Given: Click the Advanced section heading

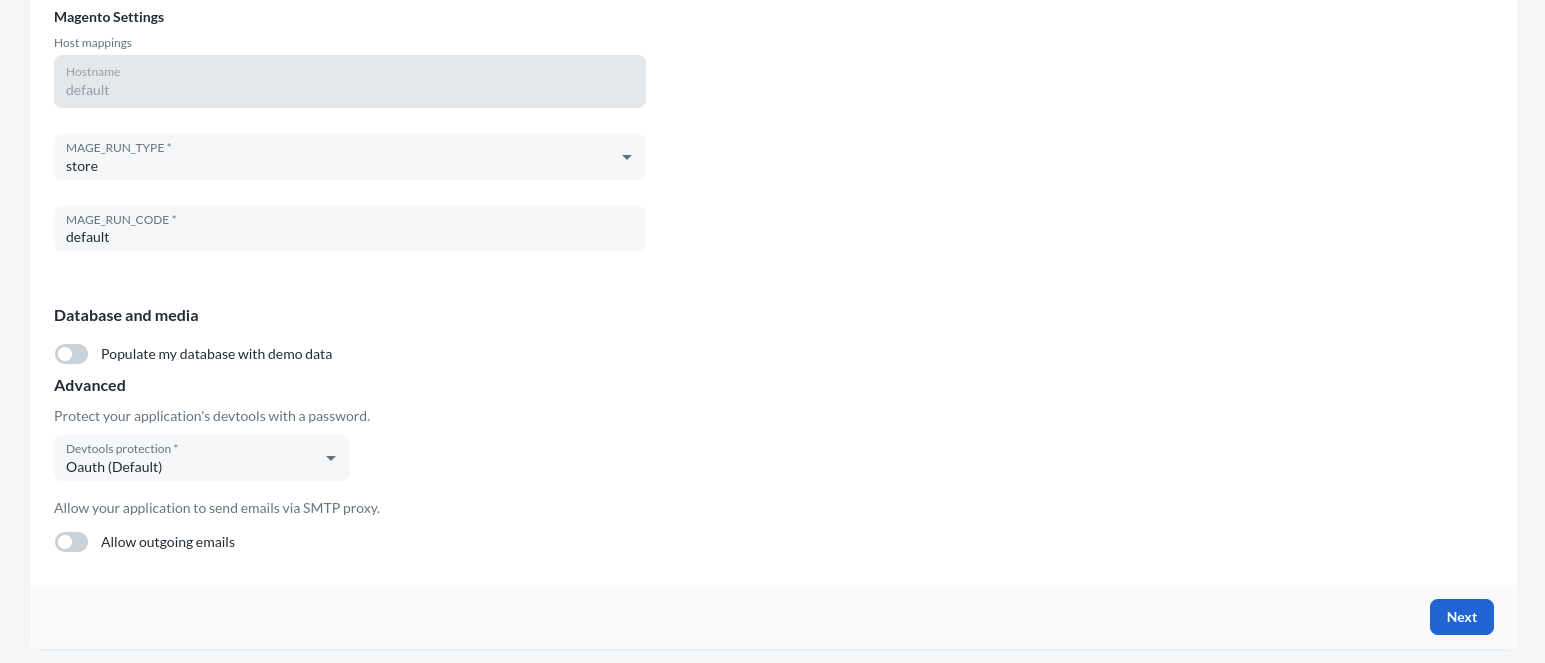Looking at the screenshot, I should point(90,385).
